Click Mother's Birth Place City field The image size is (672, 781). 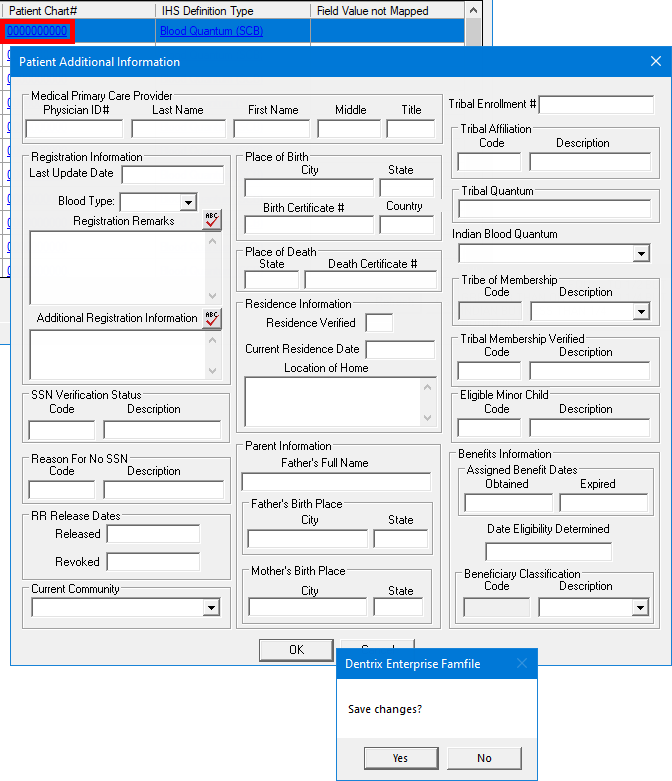coord(307,607)
